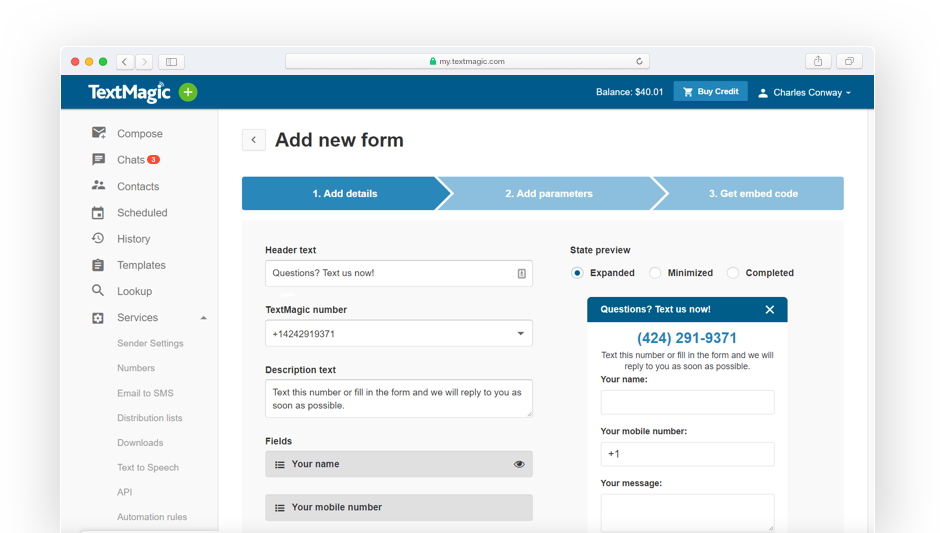Viewport: 940px width, 533px height.
Task: Click the green plus icon beside TextMagic logo
Action: (188, 92)
